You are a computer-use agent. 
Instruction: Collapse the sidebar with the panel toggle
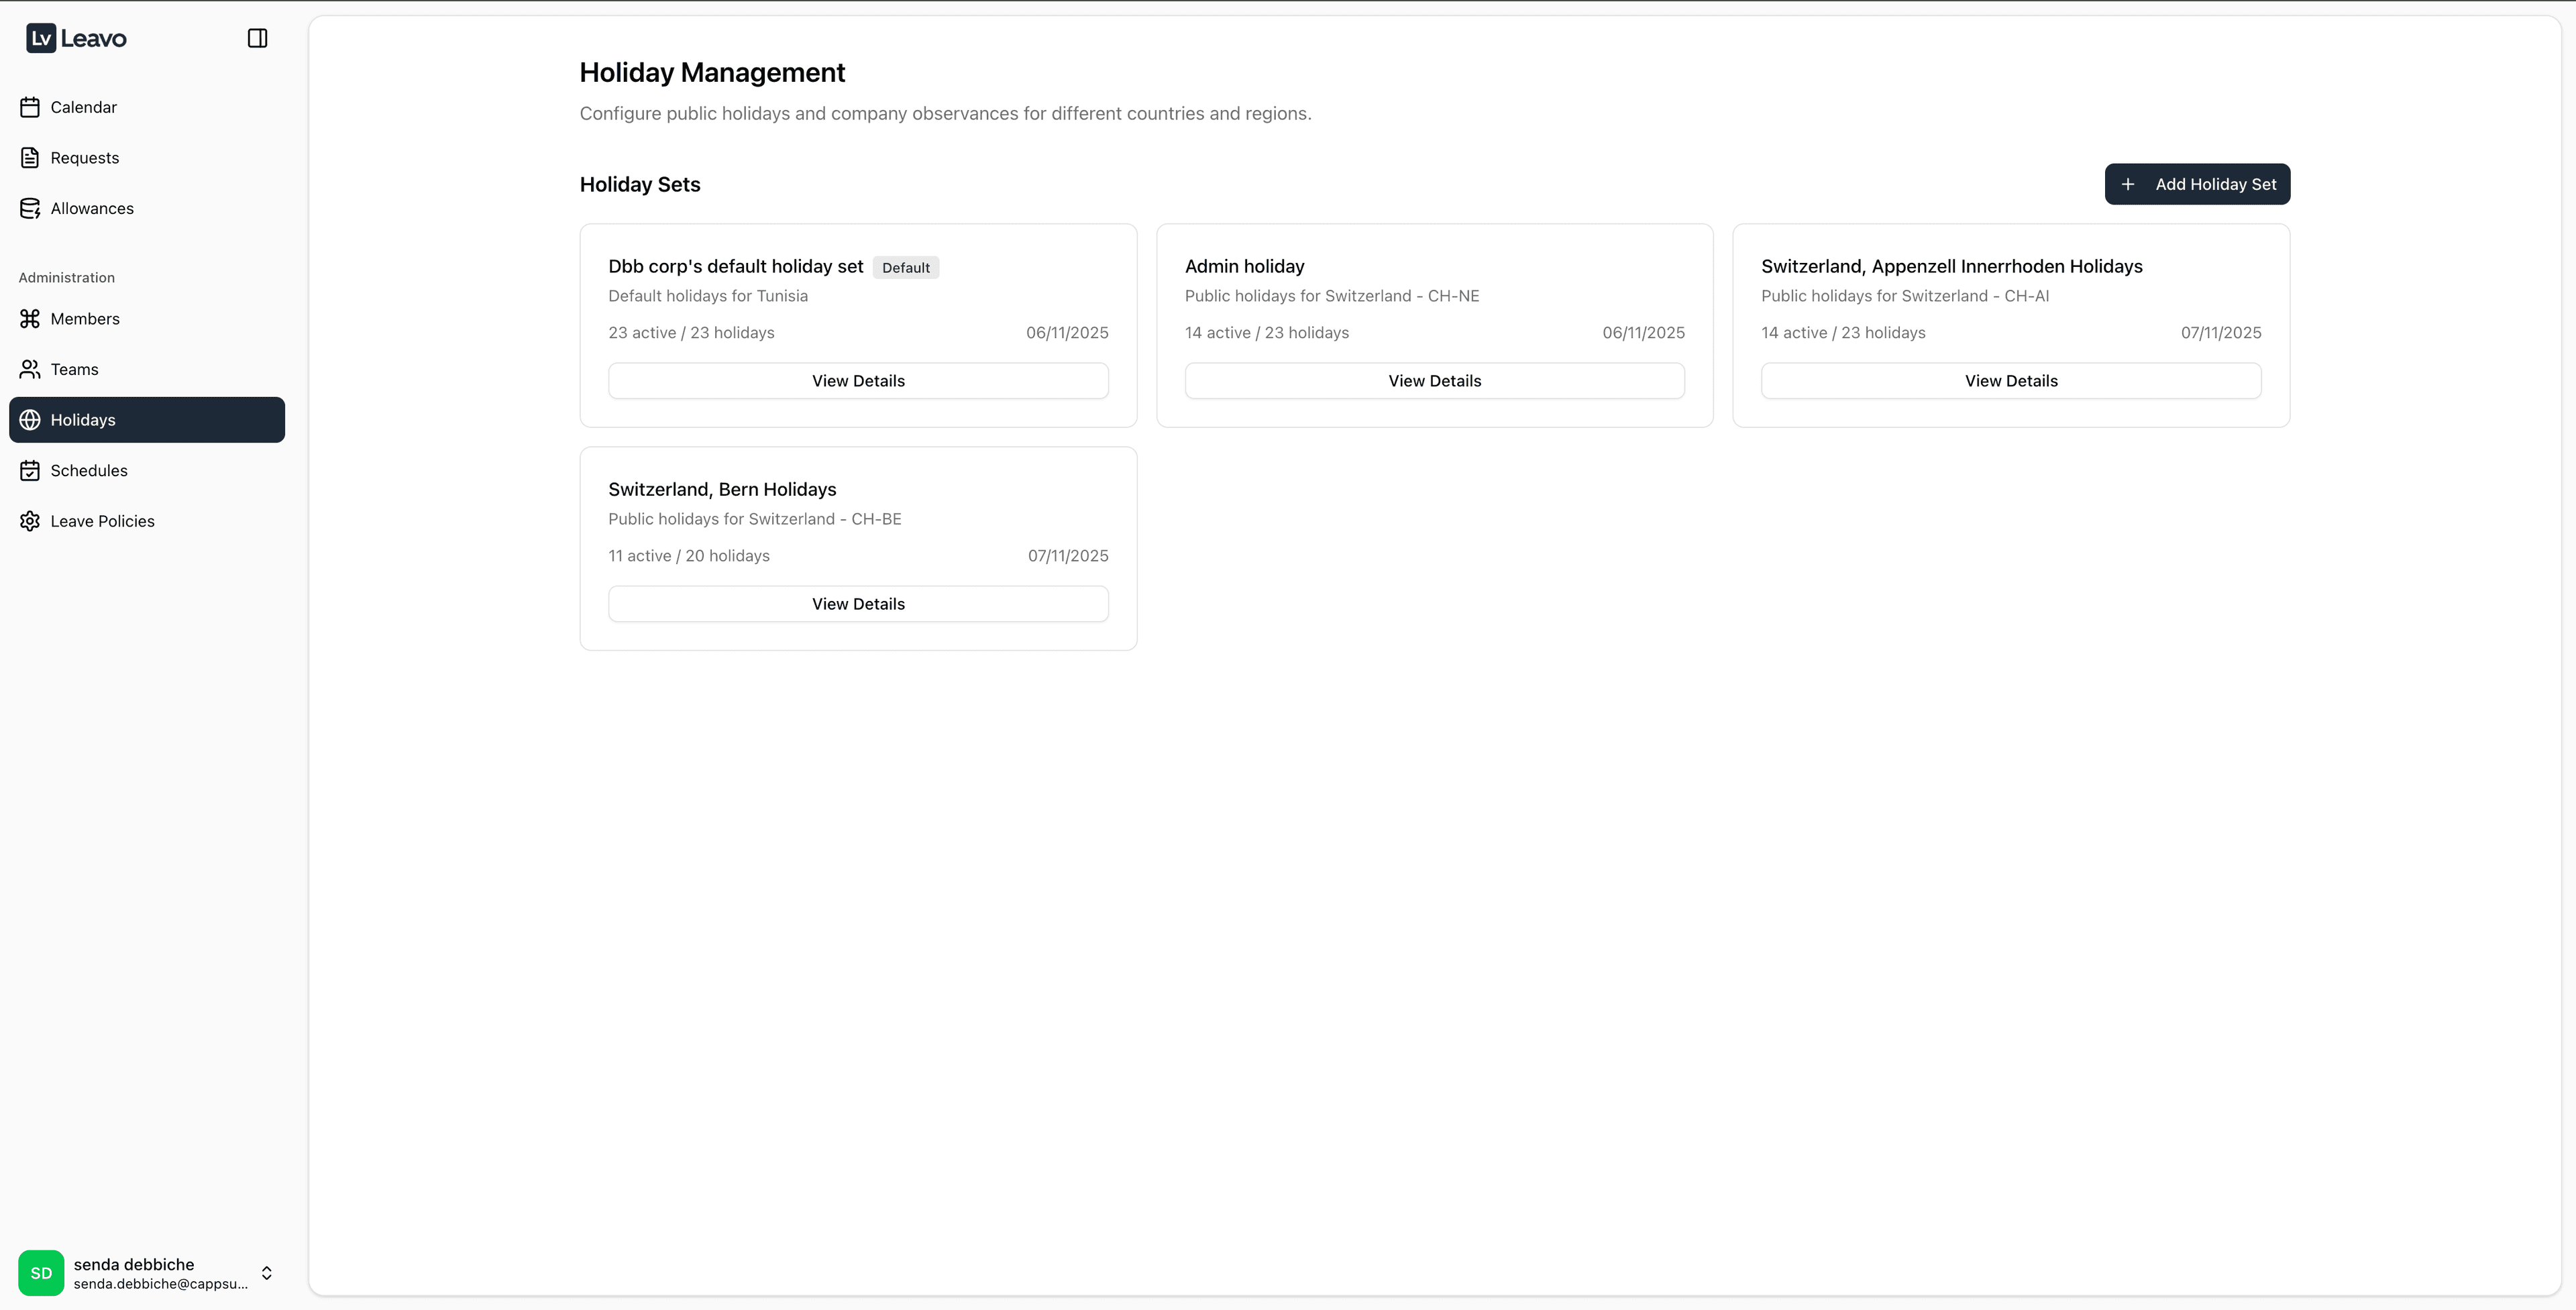(x=257, y=38)
